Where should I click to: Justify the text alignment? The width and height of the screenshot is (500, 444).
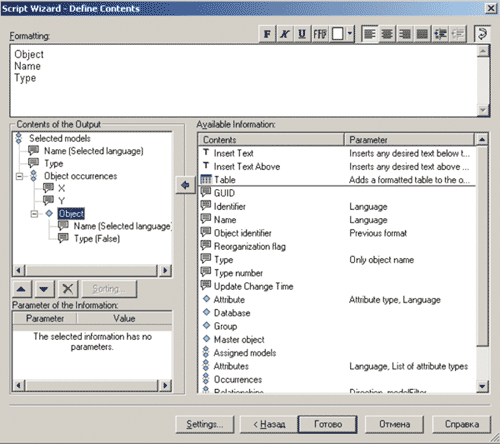(422, 34)
